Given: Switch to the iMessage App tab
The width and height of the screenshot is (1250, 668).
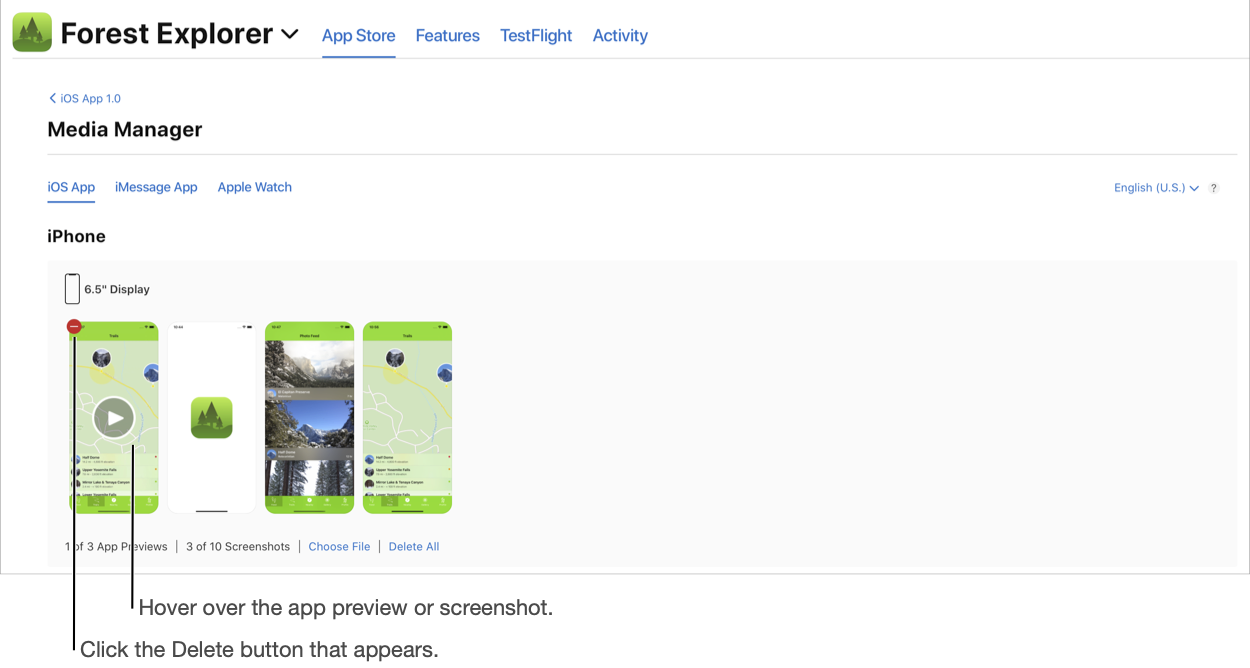Looking at the screenshot, I should pos(156,187).
